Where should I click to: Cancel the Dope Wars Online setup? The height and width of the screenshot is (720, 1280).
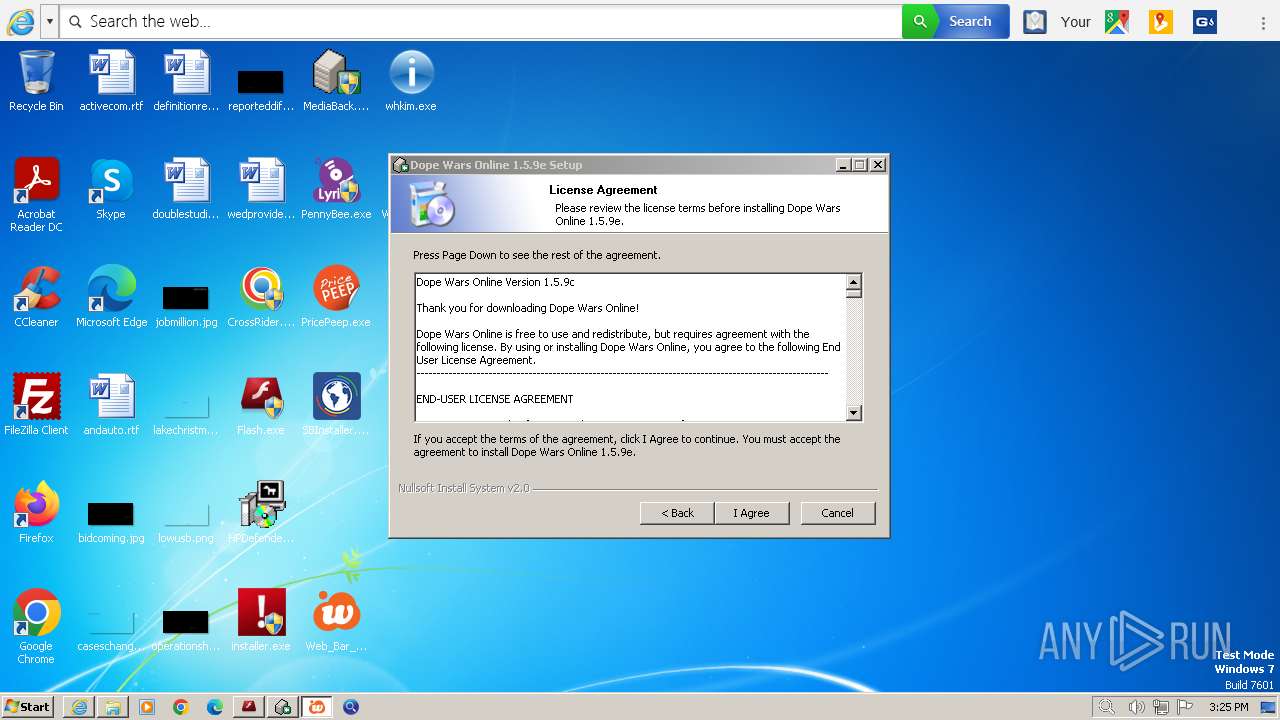pos(838,513)
